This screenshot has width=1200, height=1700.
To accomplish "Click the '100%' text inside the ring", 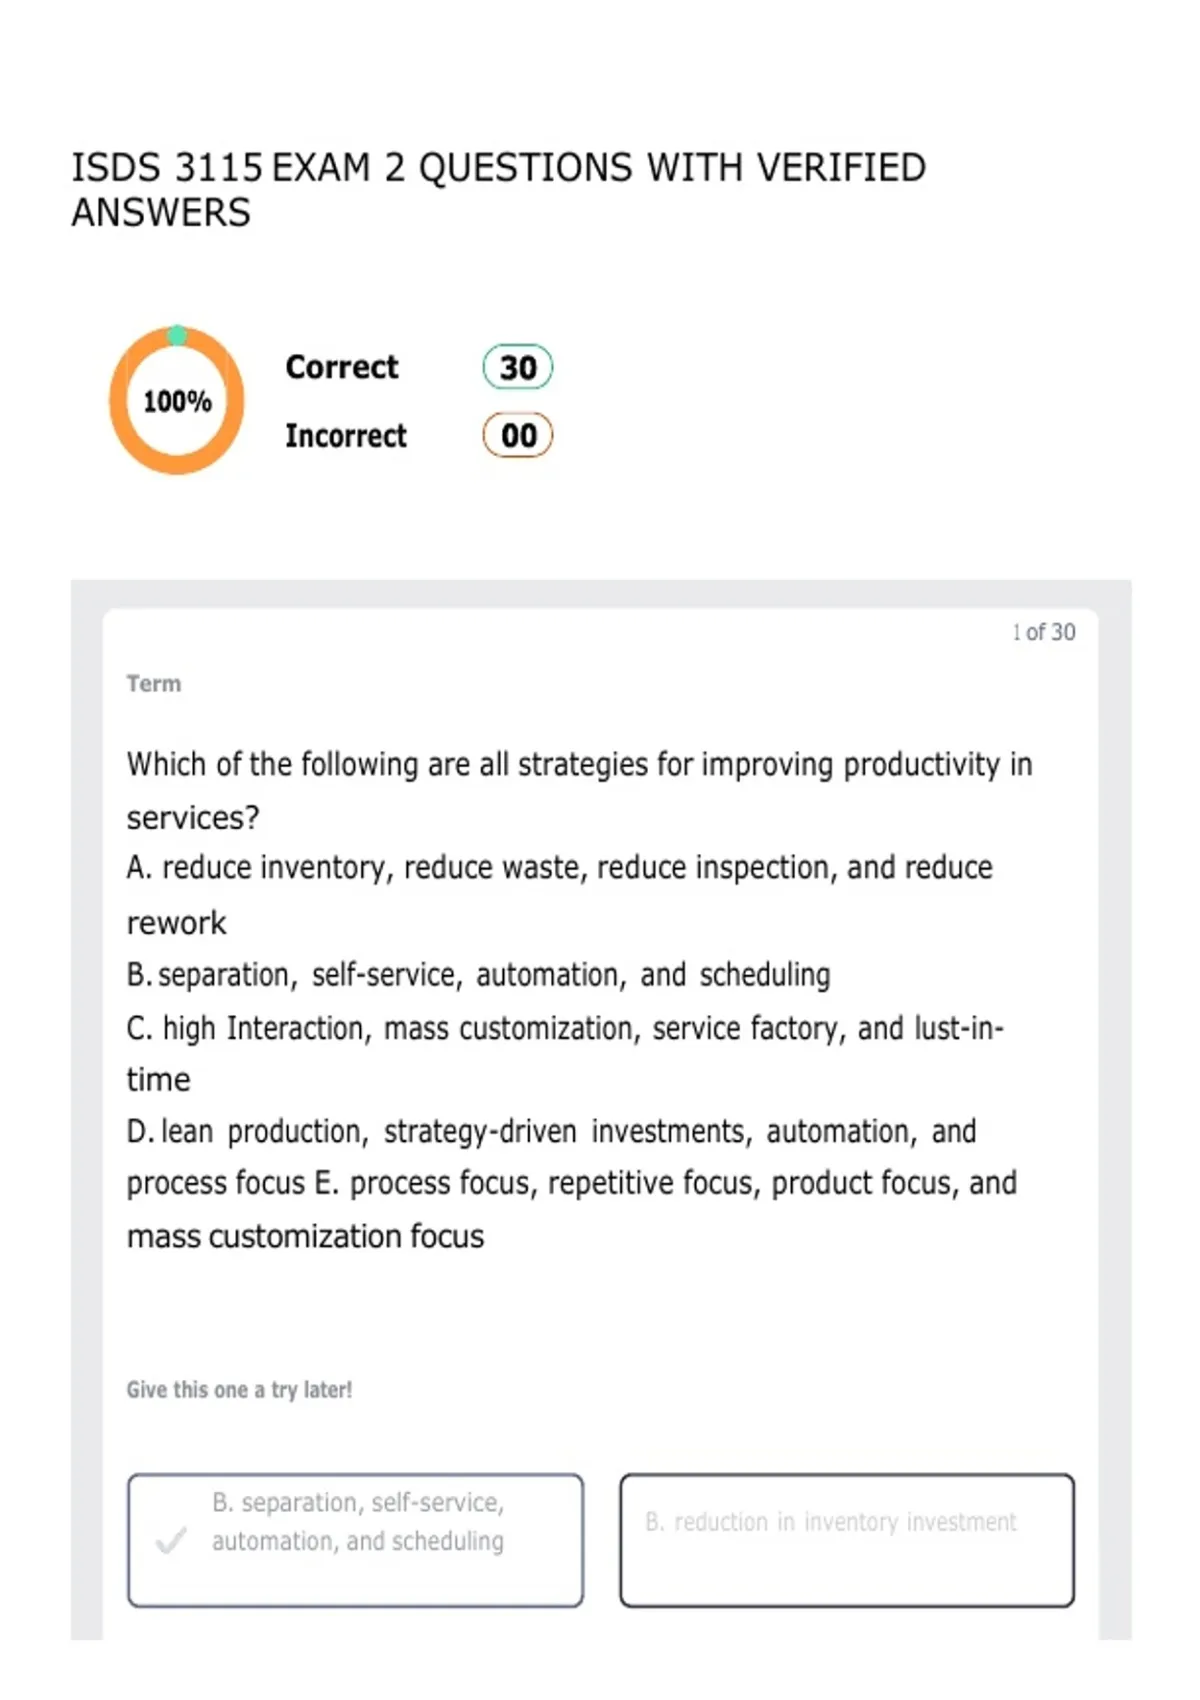I will [177, 402].
